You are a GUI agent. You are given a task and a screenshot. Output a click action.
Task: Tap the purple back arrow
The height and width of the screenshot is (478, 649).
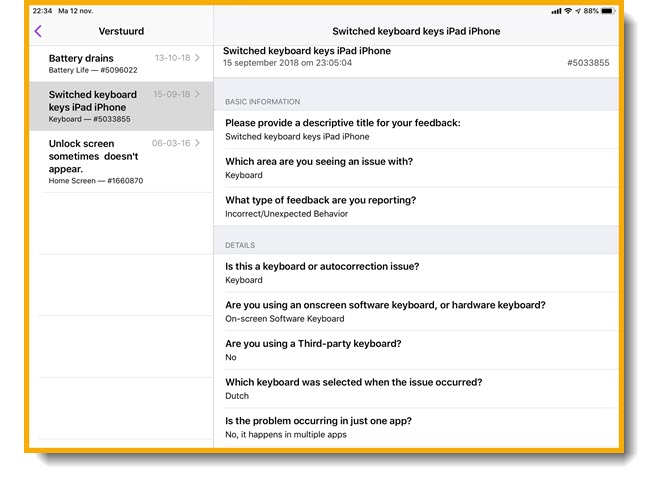click(x=38, y=31)
